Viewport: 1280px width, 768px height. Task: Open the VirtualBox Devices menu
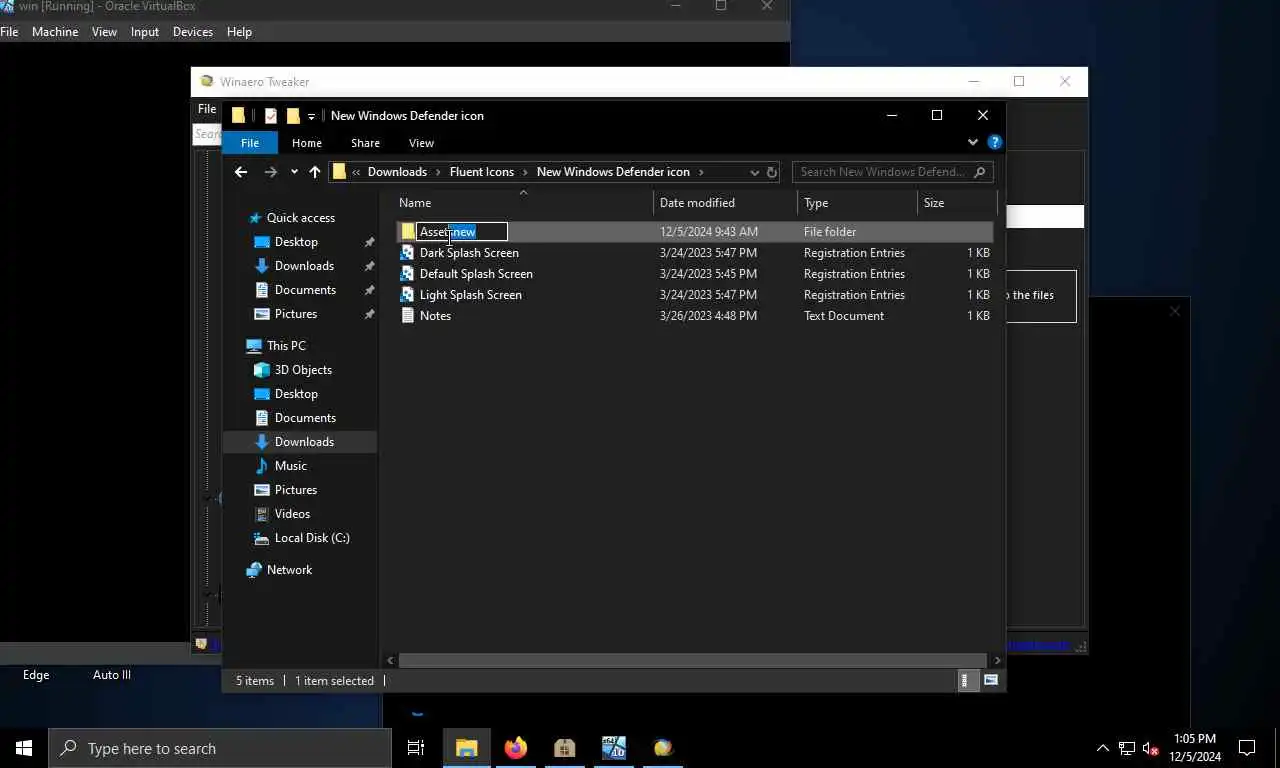192,32
